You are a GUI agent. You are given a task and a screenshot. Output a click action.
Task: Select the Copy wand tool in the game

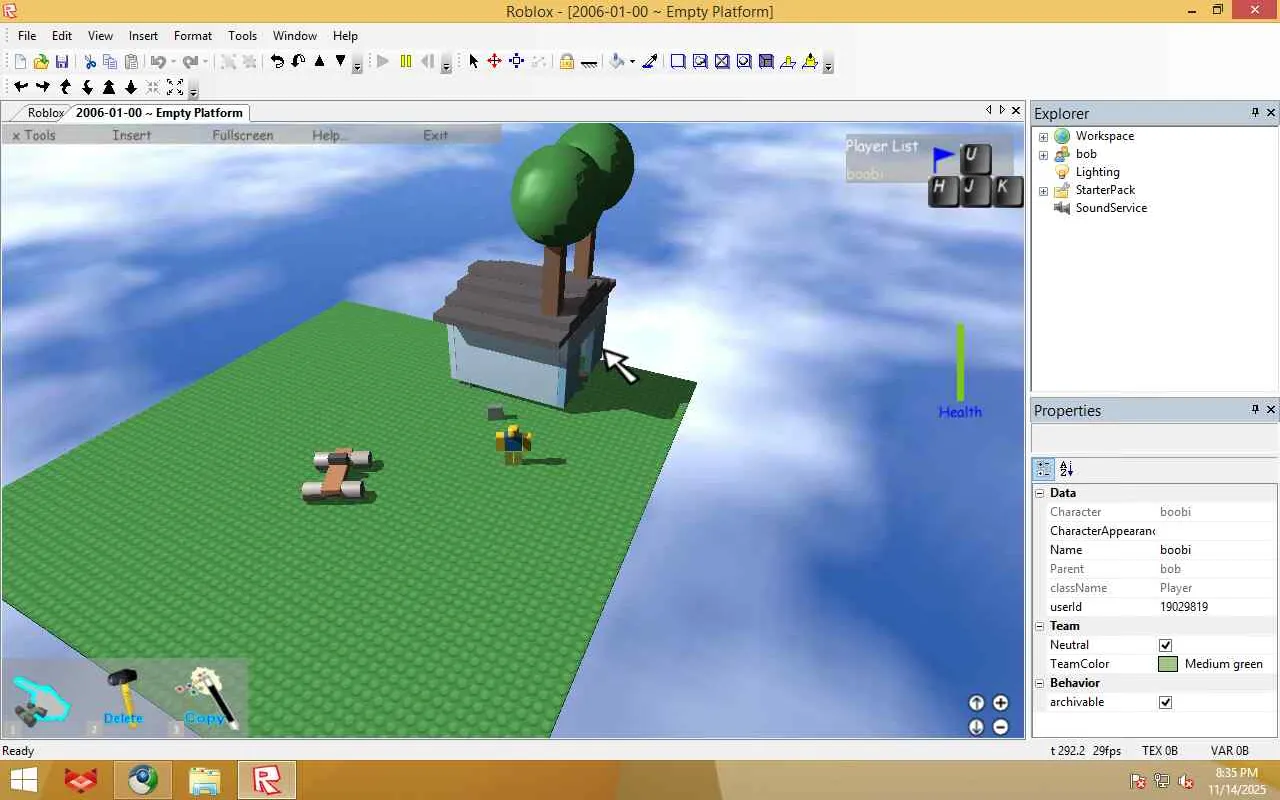[x=208, y=696]
